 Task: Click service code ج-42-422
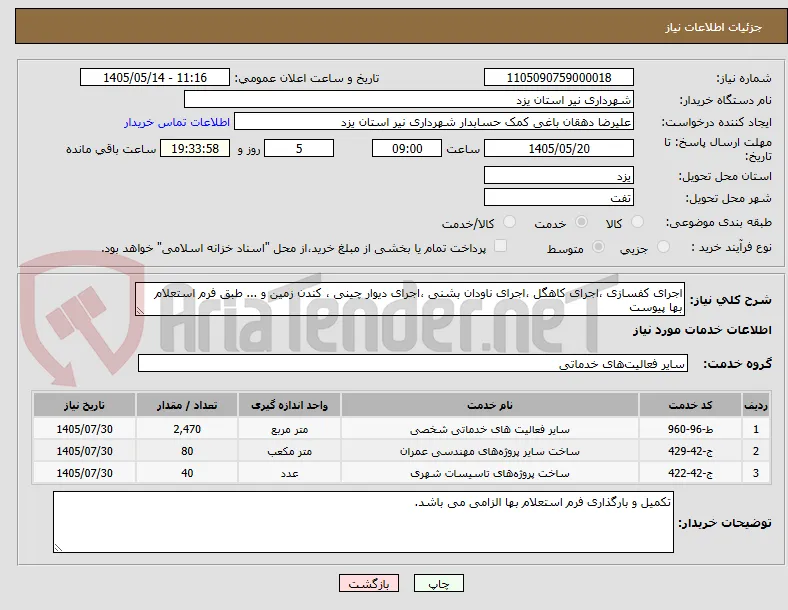(x=691, y=473)
